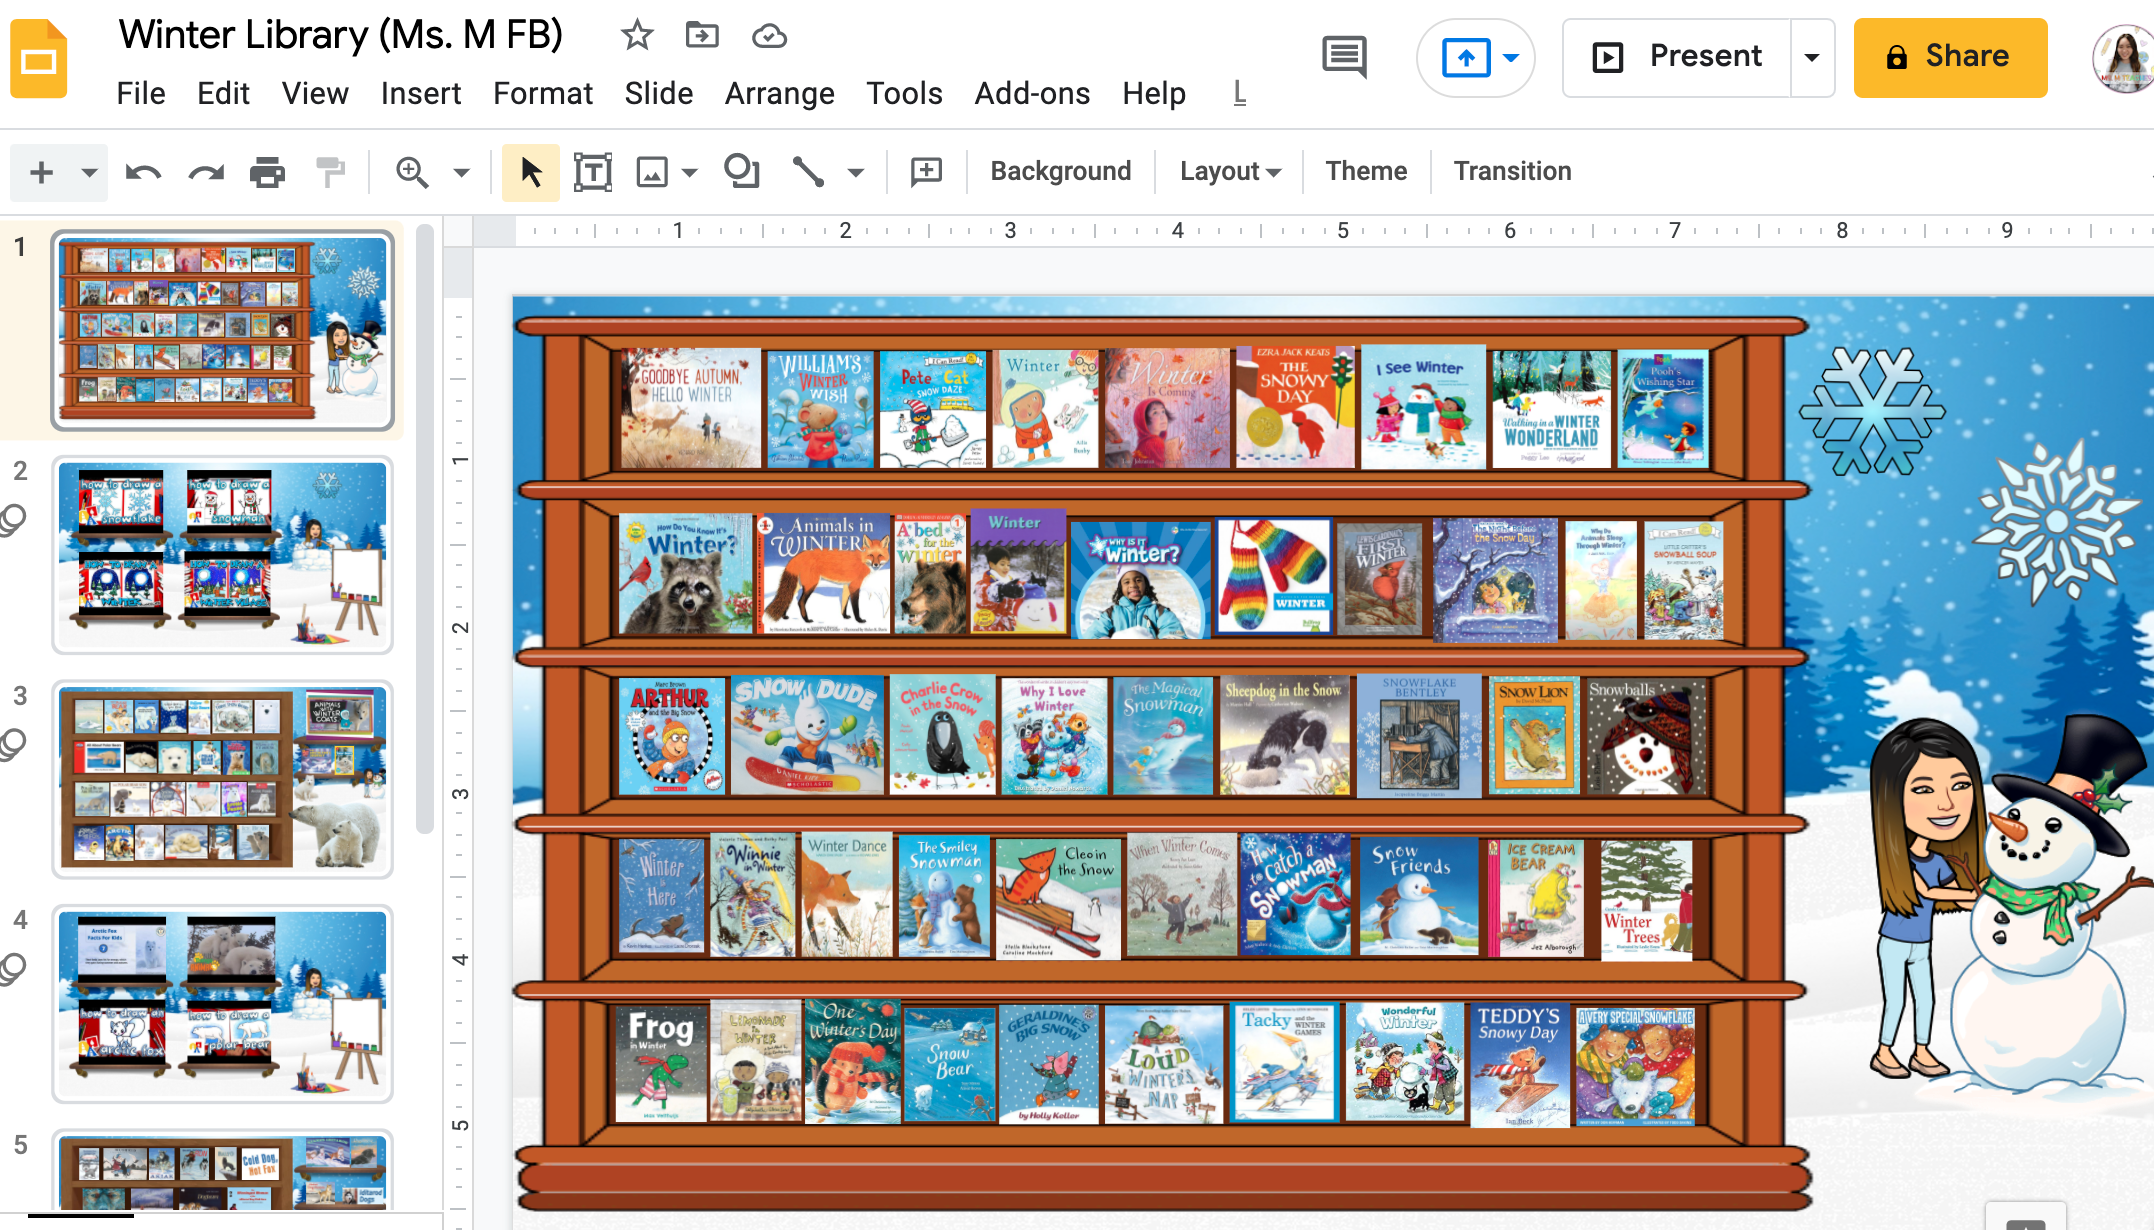This screenshot has height=1230, width=2154.
Task: Click The Snowy Day book cover
Action: 1294,407
